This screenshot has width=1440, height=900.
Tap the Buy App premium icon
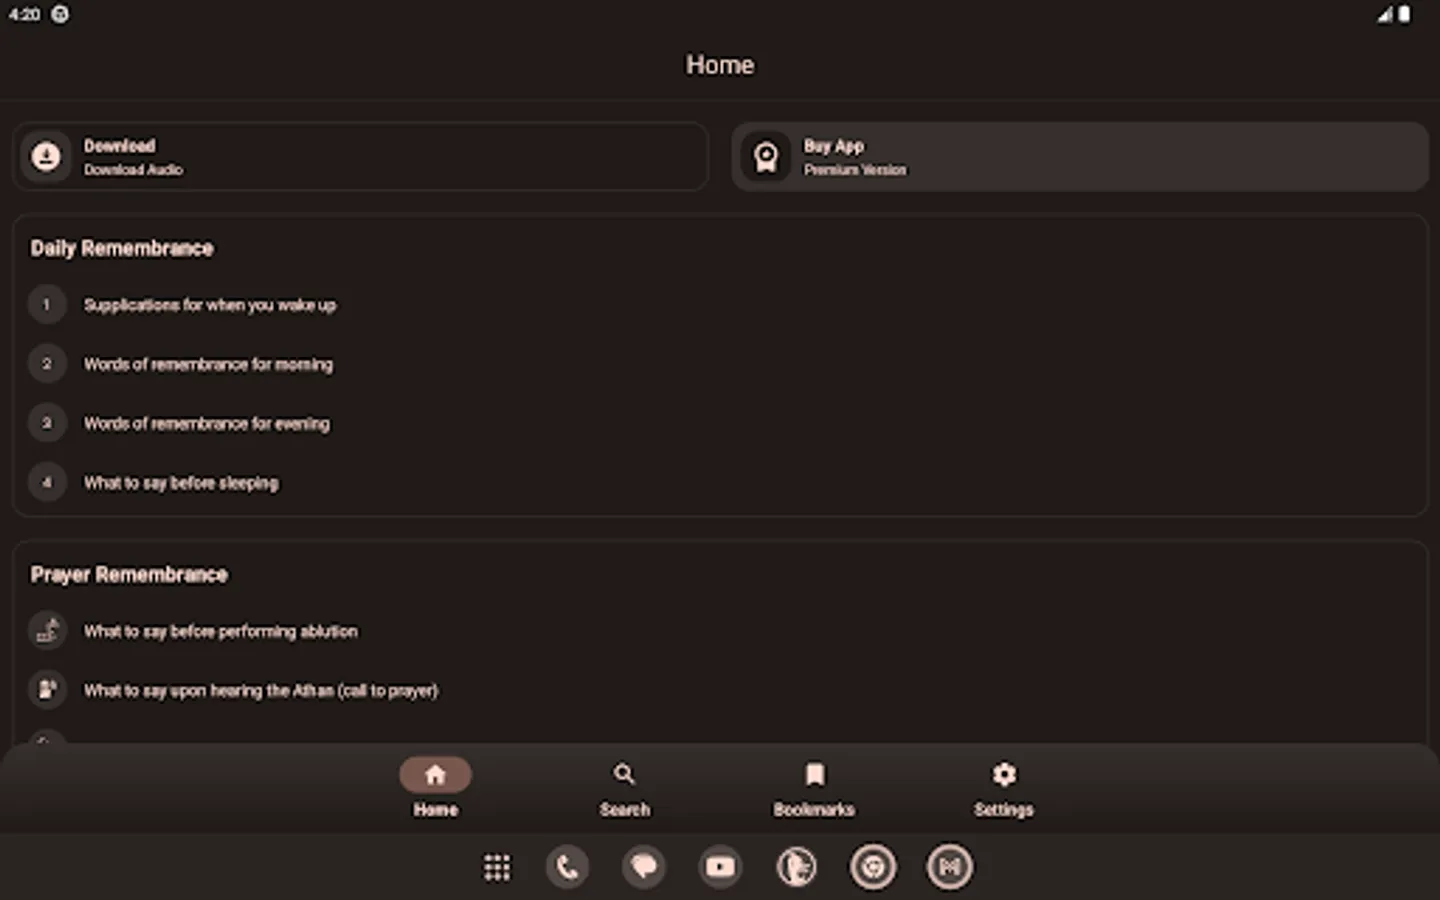click(x=765, y=156)
